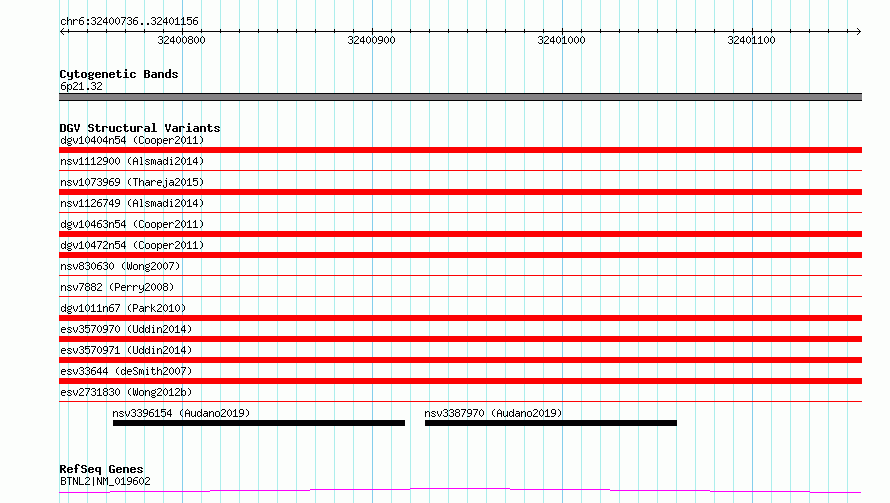
Task: Select the Cytogenetic Bands track title
Action: [119, 74]
